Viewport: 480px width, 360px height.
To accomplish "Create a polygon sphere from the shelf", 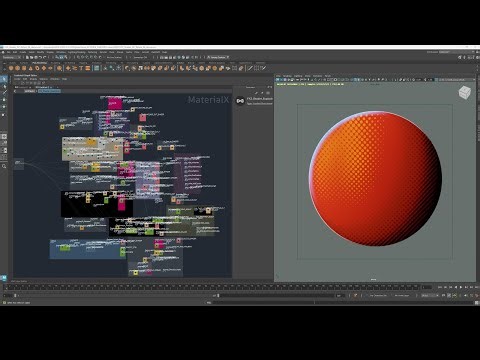I will click(11, 68).
